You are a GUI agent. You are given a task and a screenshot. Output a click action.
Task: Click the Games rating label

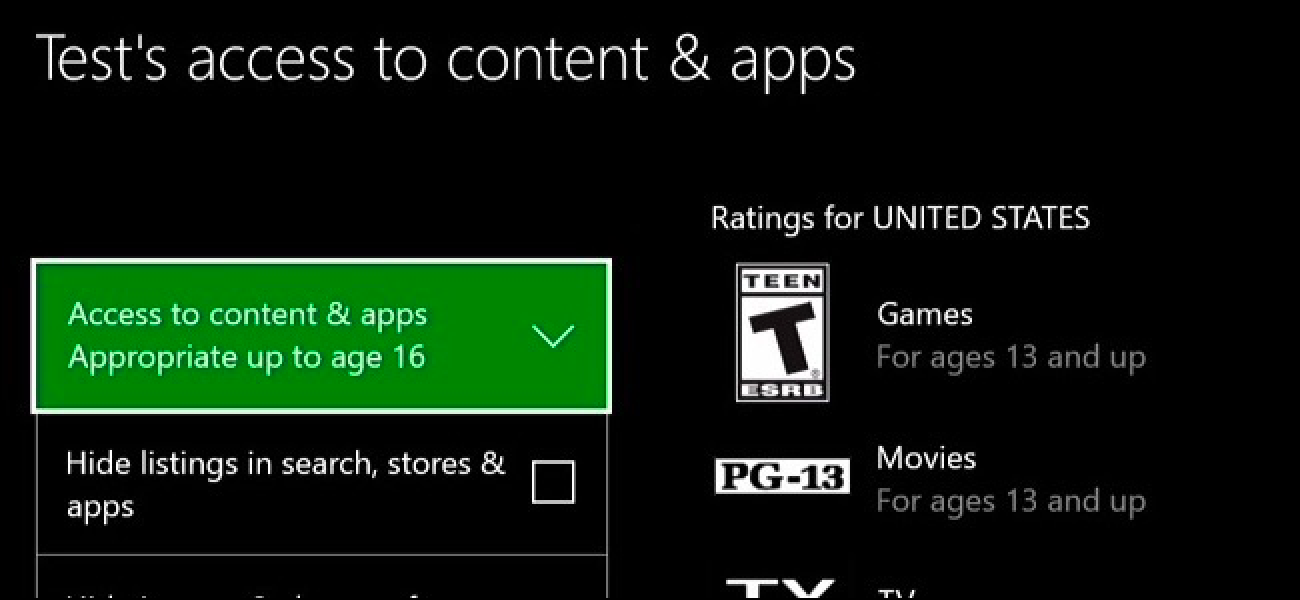[924, 314]
